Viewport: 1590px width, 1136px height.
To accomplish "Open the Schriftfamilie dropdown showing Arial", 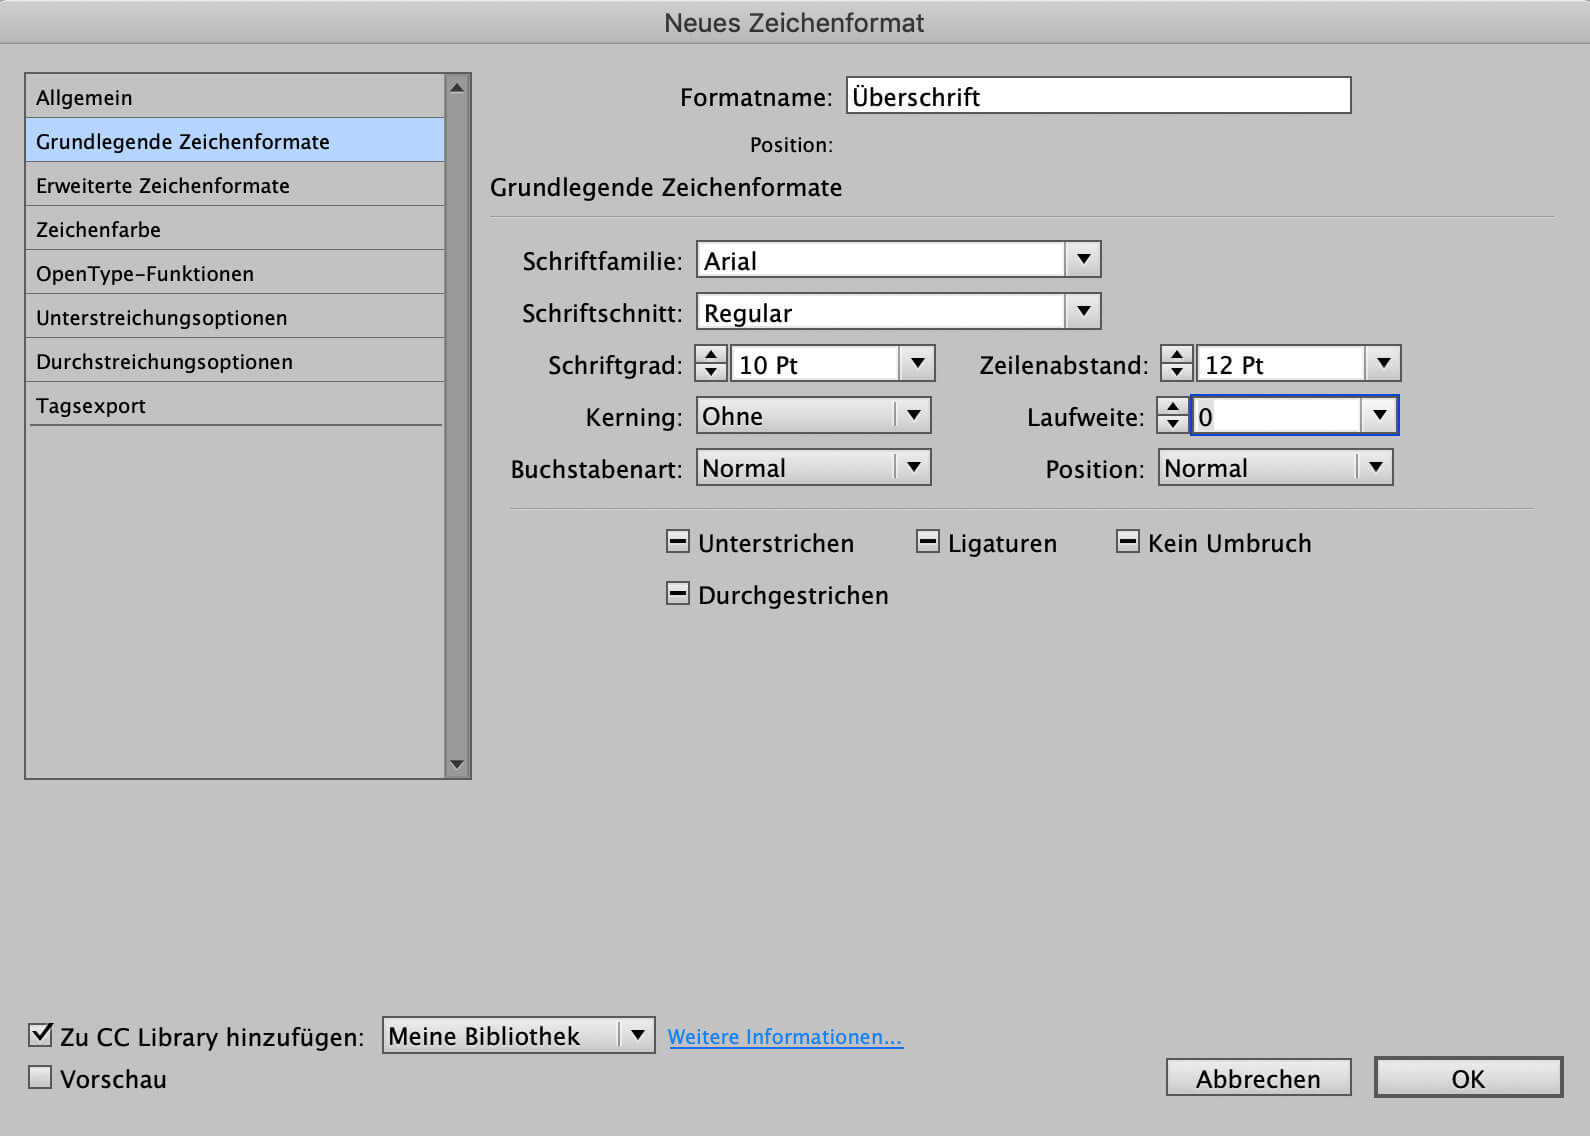I will [1082, 260].
